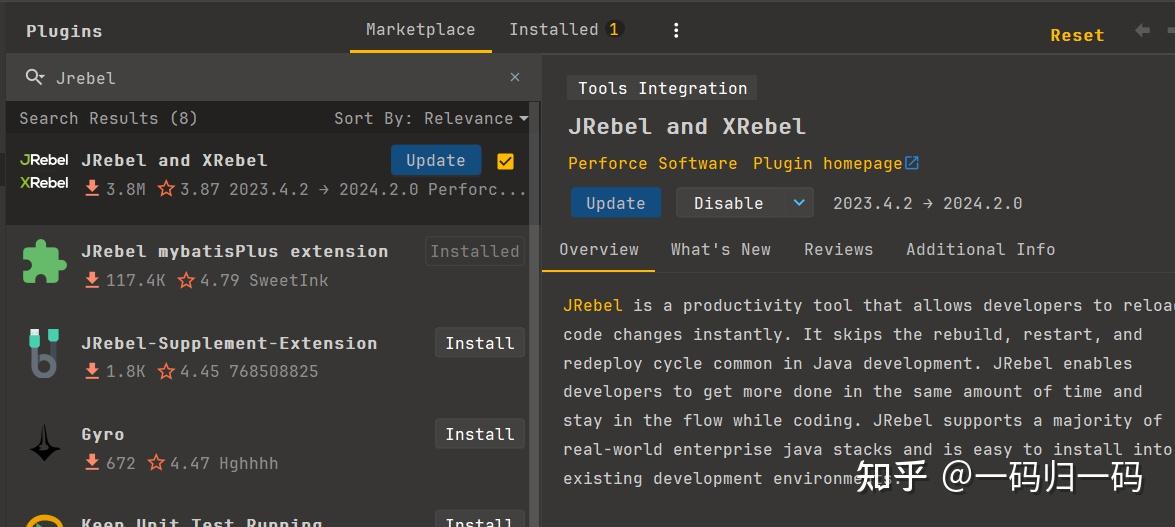Open the Sort By Relevance dropdown

[431, 118]
